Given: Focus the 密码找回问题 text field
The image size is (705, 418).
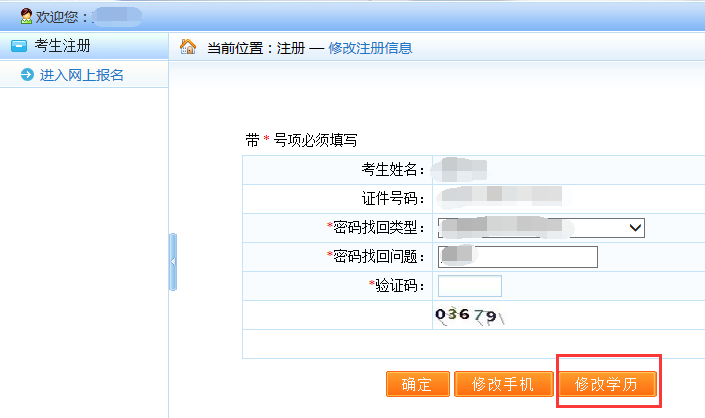Looking at the screenshot, I should point(517,257).
